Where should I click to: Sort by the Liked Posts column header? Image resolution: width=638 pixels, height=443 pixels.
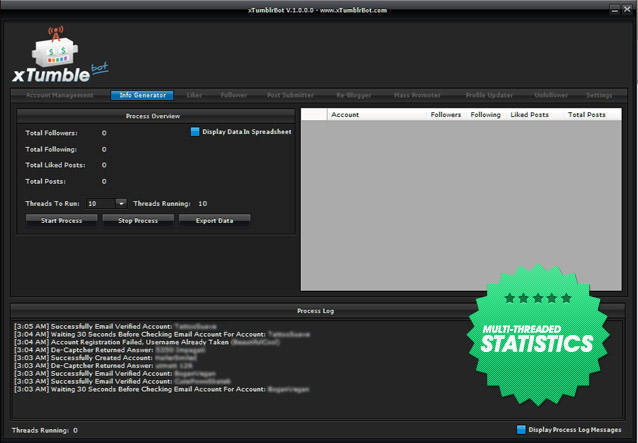click(x=529, y=115)
